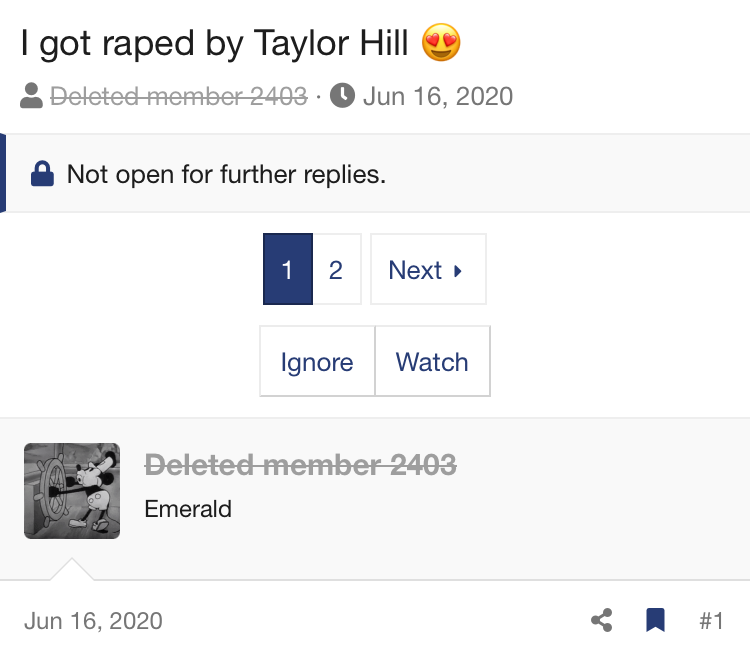Select page 1 in the pagination
750x661 pixels.
point(287,270)
